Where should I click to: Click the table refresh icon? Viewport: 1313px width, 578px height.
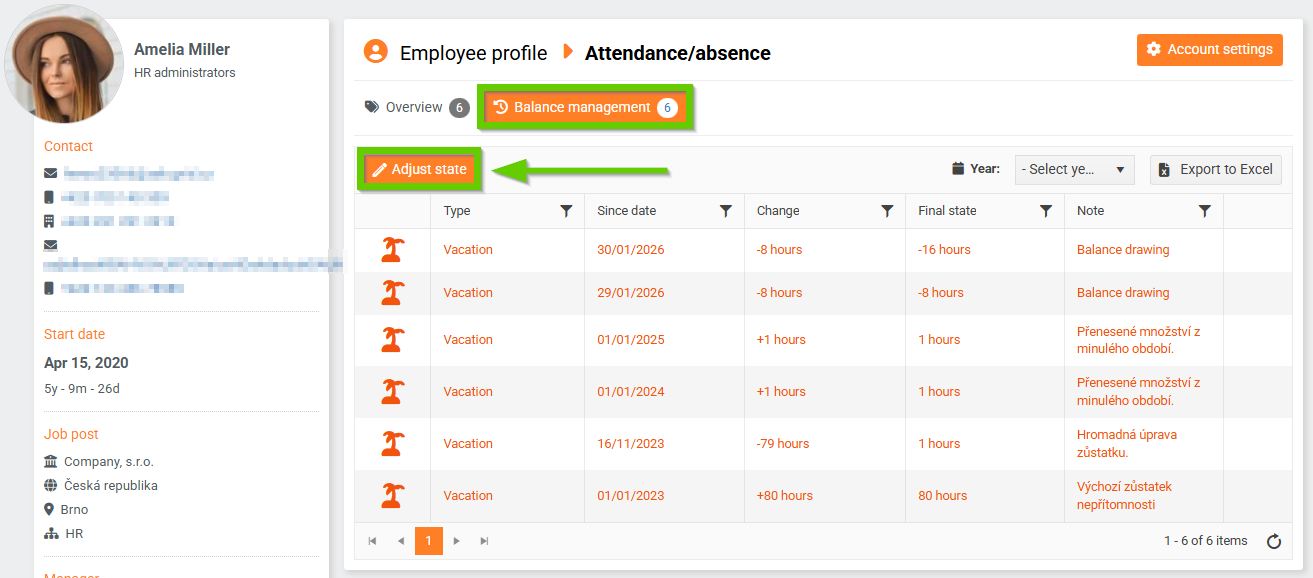point(1274,542)
